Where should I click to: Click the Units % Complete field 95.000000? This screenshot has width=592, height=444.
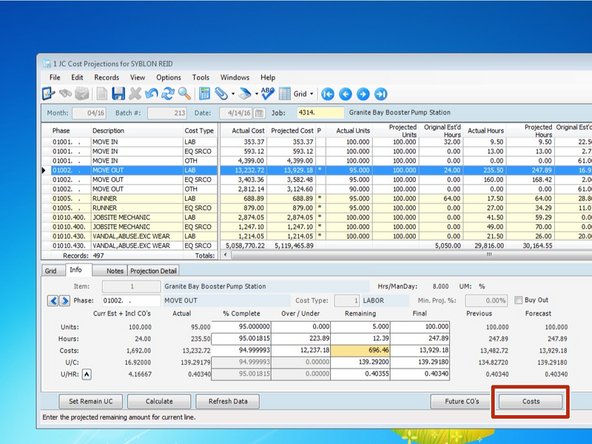pos(241,327)
